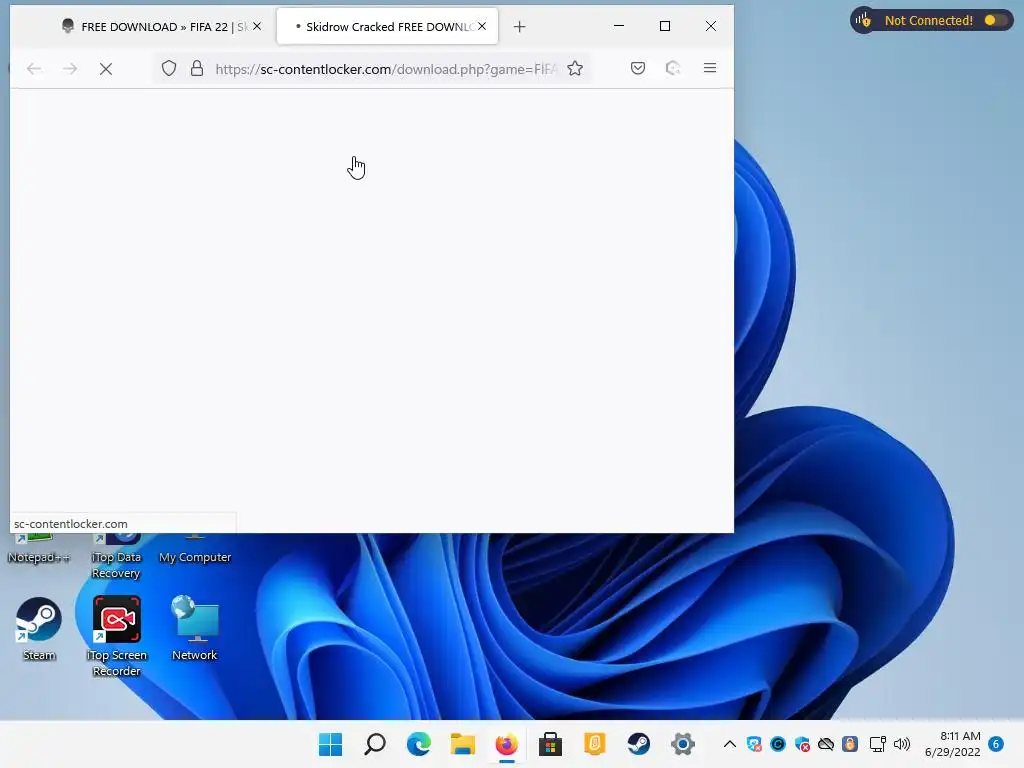
Task: Open a new browser tab
Action: (x=519, y=27)
